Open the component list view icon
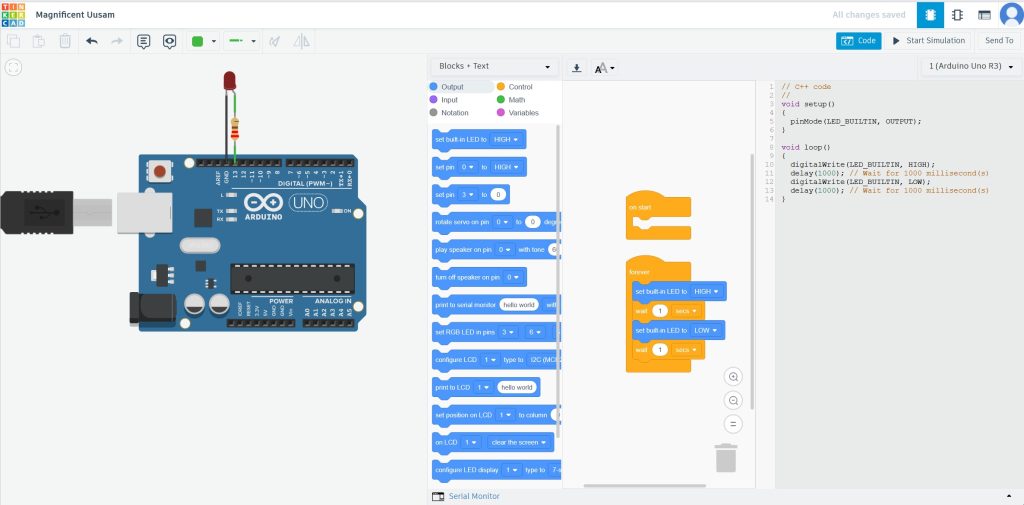The image size is (1024, 505). click(x=984, y=15)
